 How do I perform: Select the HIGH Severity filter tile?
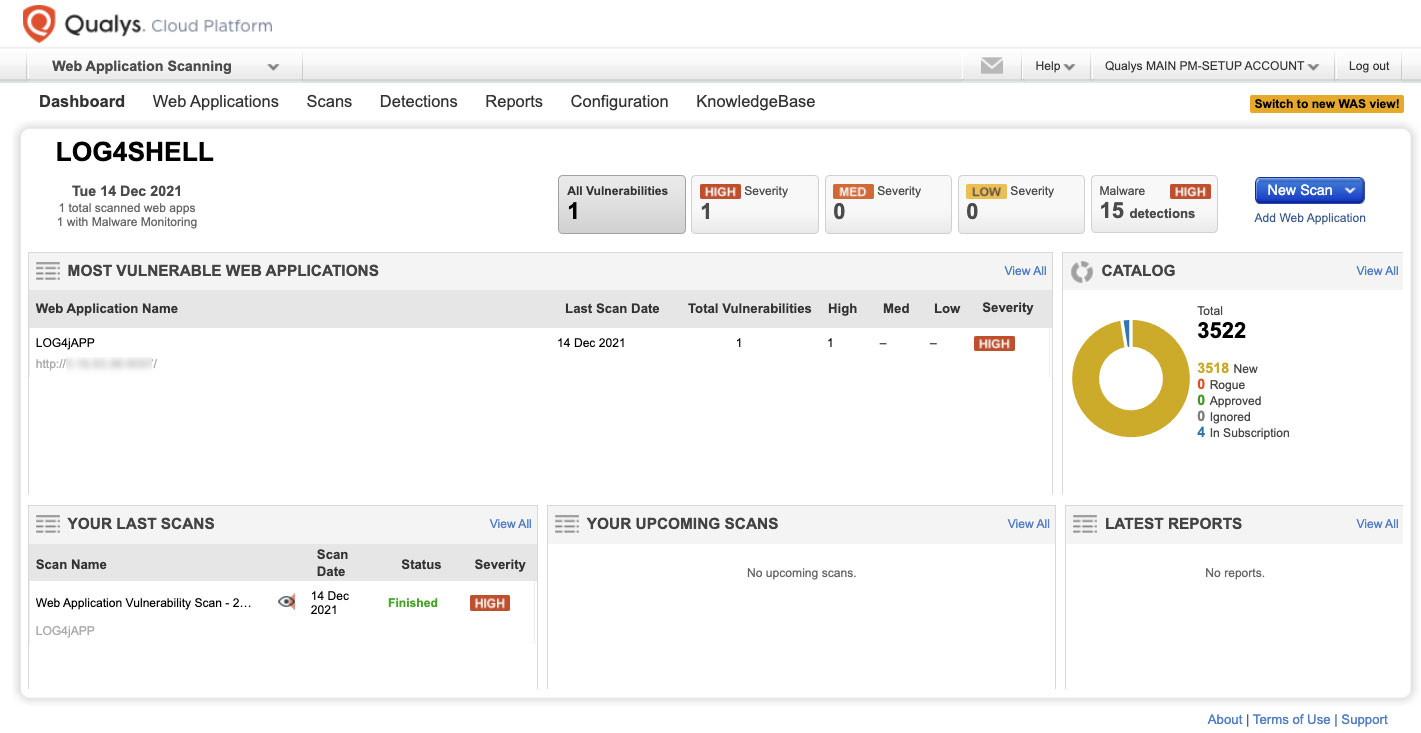(754, 204)
